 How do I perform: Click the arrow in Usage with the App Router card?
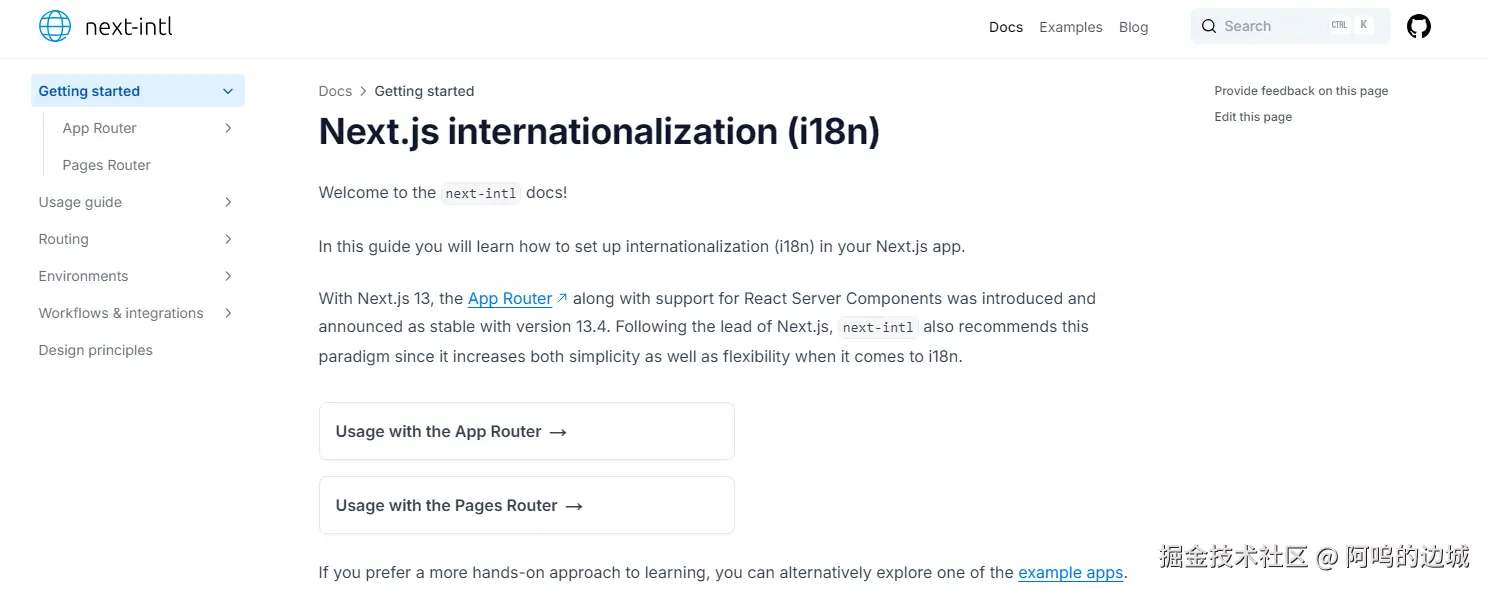pyautogui.click(x=558, y=432)
